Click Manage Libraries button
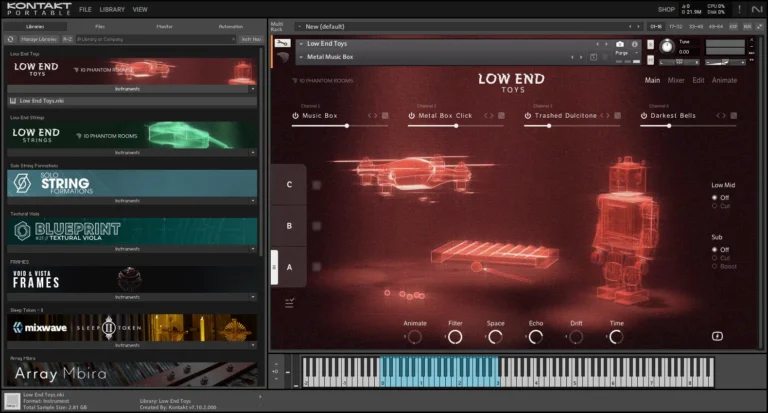This screenshot has height=413, width=768. [x=39, y=39]
